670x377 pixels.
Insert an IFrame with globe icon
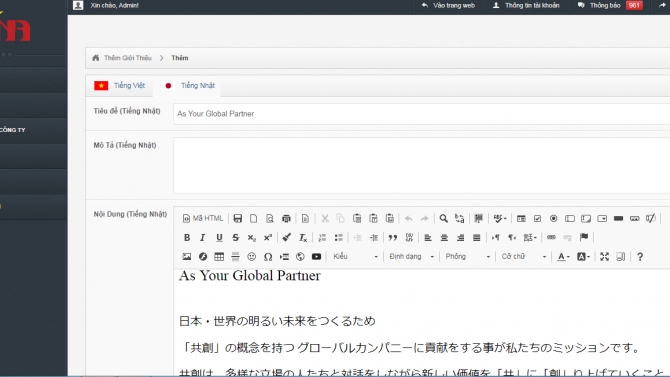[x=300, y=256]
